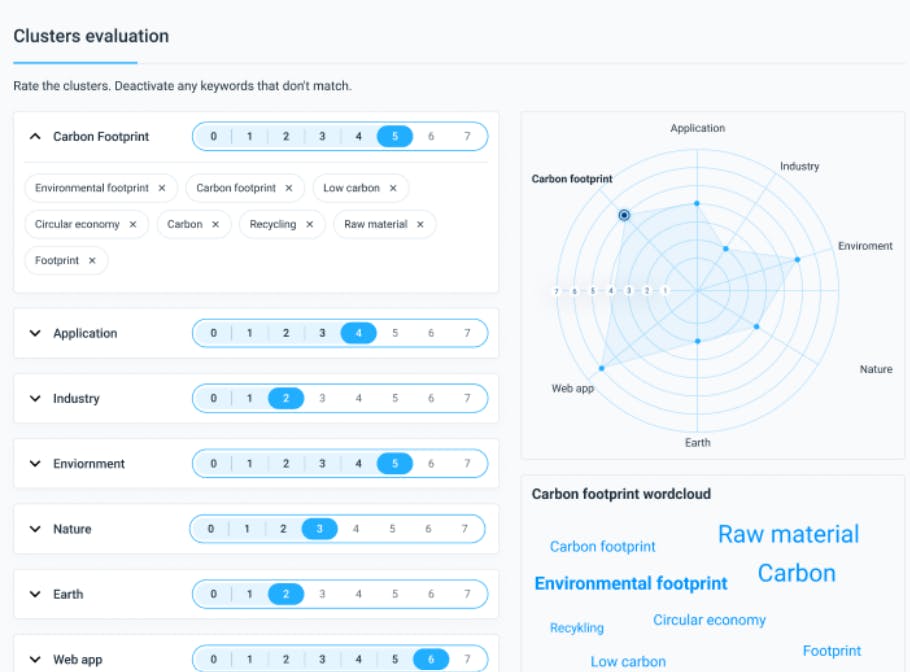Rate Industry cluster as 0
Image resolution: width=910 pixels, height=672 pixels.
tap(214, 398)
